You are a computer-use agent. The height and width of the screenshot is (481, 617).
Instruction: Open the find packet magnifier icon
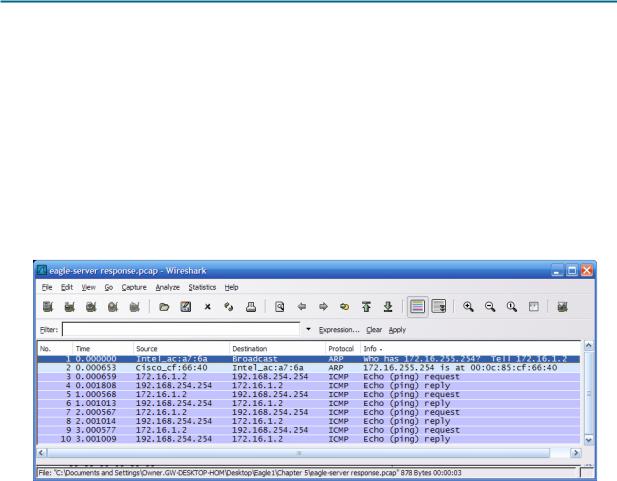[280, 307]
